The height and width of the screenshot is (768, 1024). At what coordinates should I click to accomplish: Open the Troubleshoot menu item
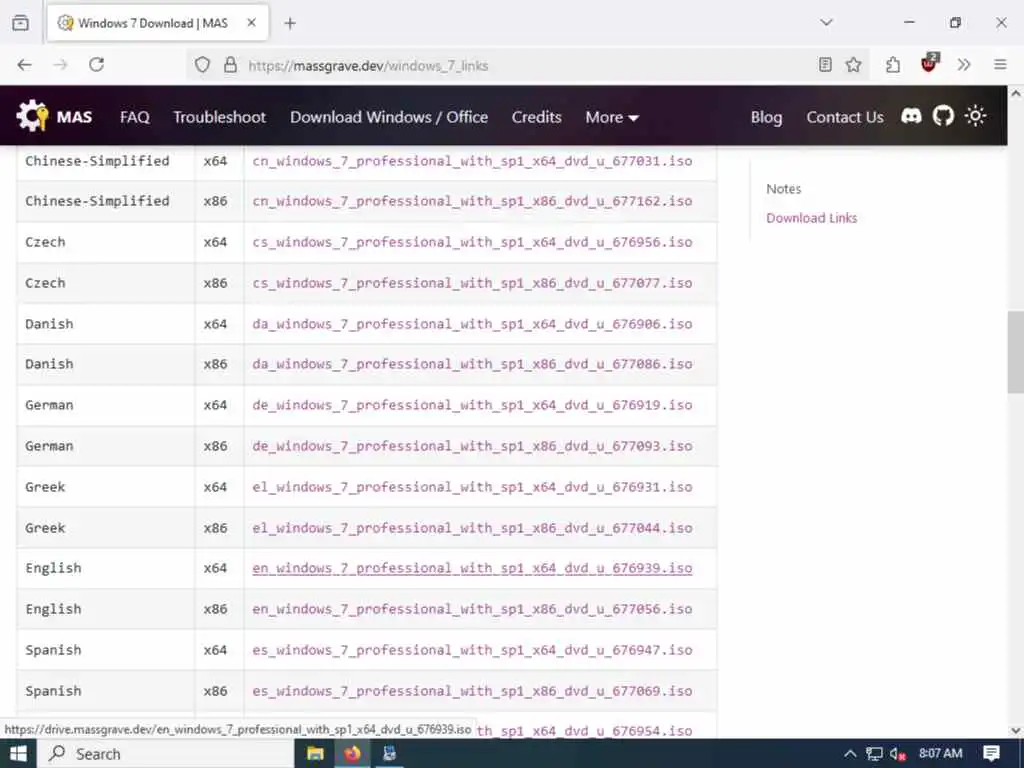click(219, 117)
